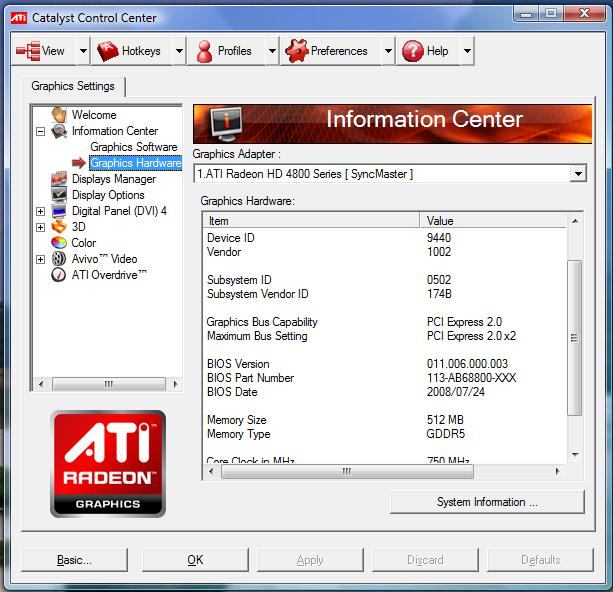Click the Color wheel icon
Screen dimensions: 613x592
tap(59, 243)
